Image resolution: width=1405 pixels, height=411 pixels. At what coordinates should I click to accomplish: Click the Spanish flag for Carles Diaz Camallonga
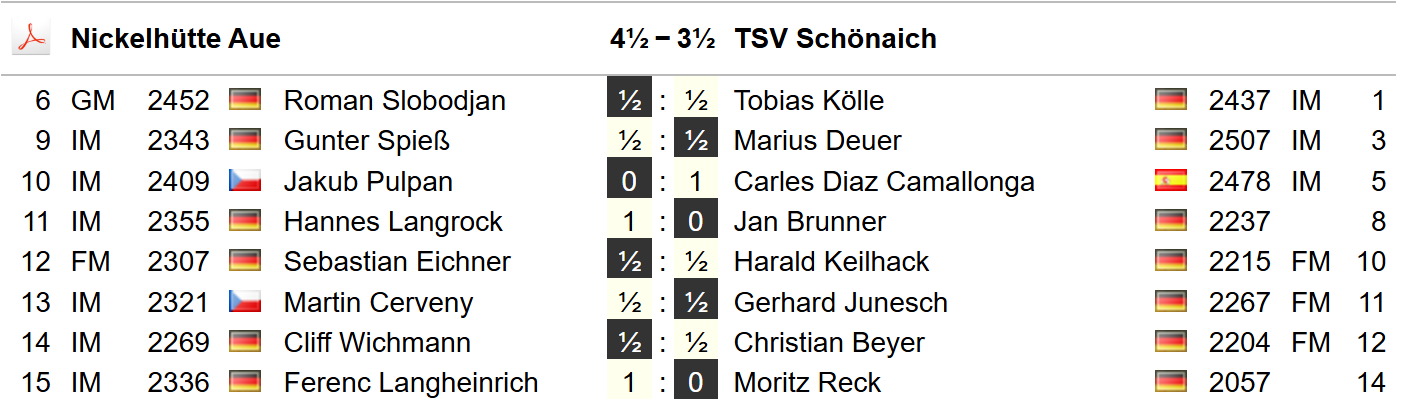(x=1170, y=181)
